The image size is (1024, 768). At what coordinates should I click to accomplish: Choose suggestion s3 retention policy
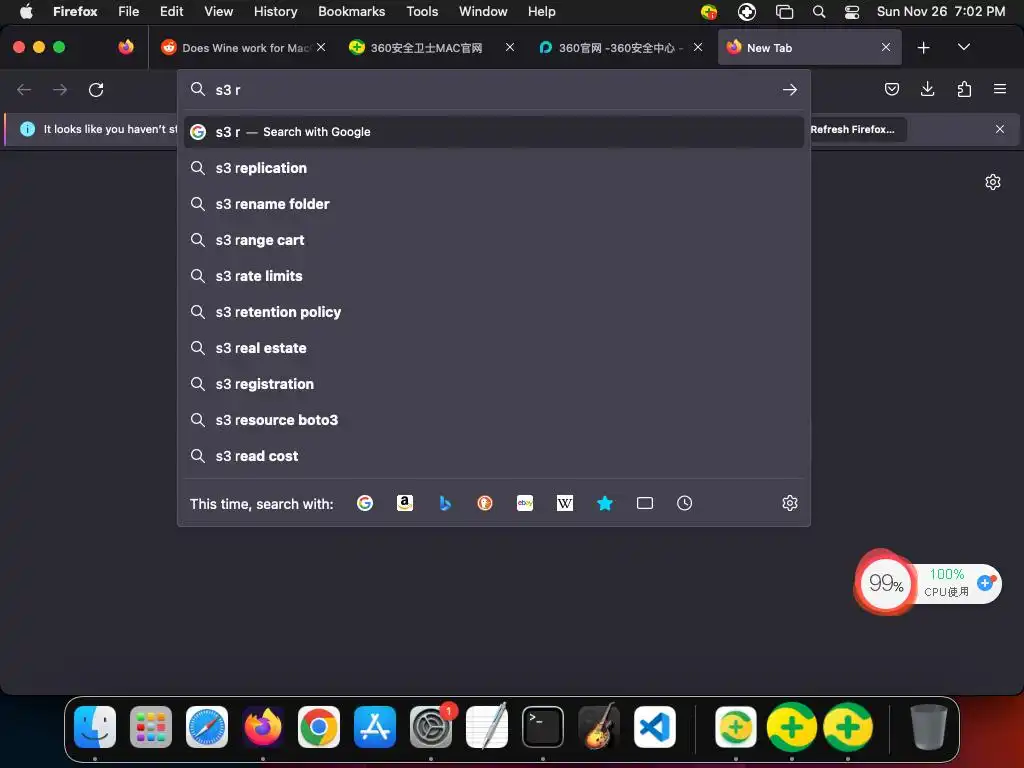point(494,312)
